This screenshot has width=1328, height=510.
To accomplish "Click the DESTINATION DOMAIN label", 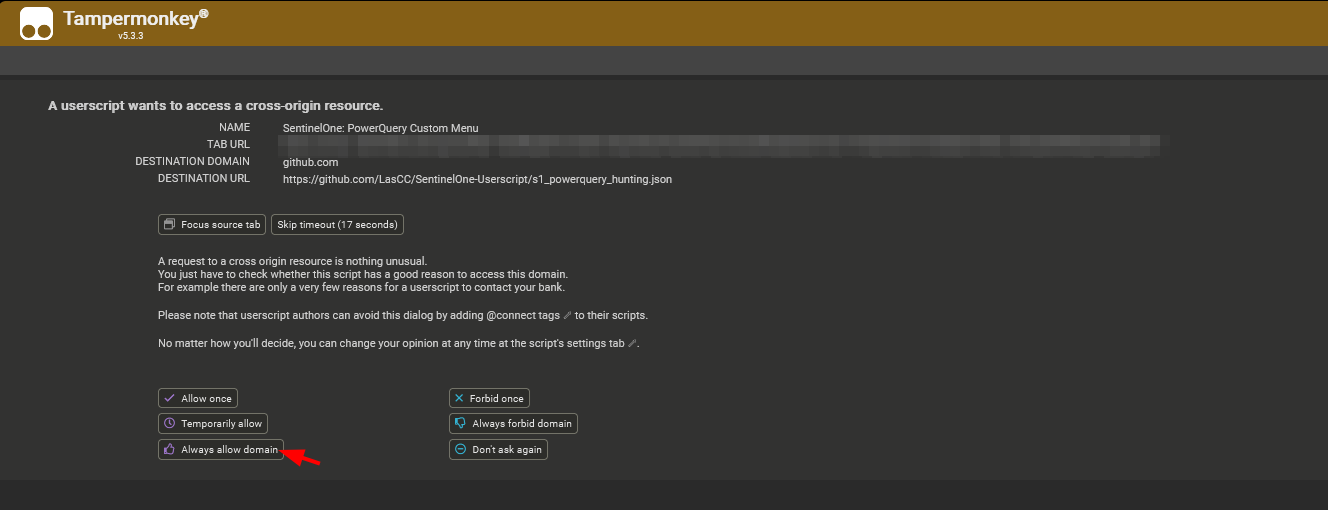I will click(x=193, y=162).
